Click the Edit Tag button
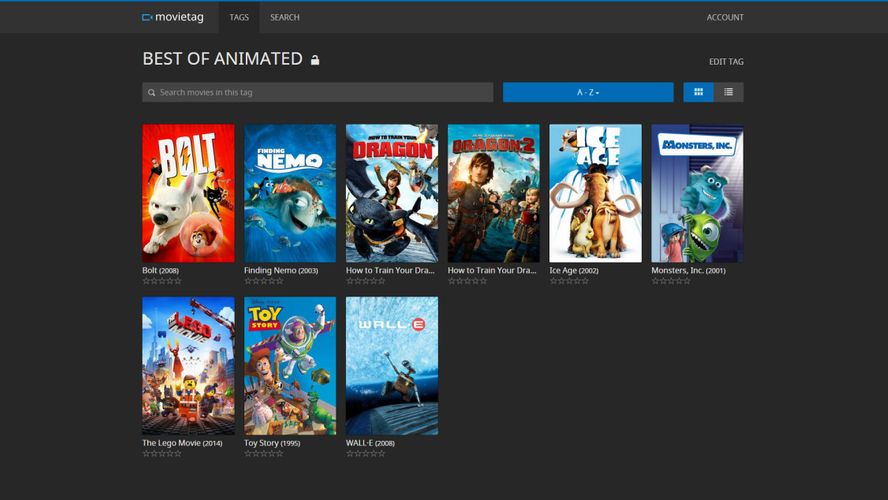The width and height of the screenshot is (888, 500). click(726, 62)
